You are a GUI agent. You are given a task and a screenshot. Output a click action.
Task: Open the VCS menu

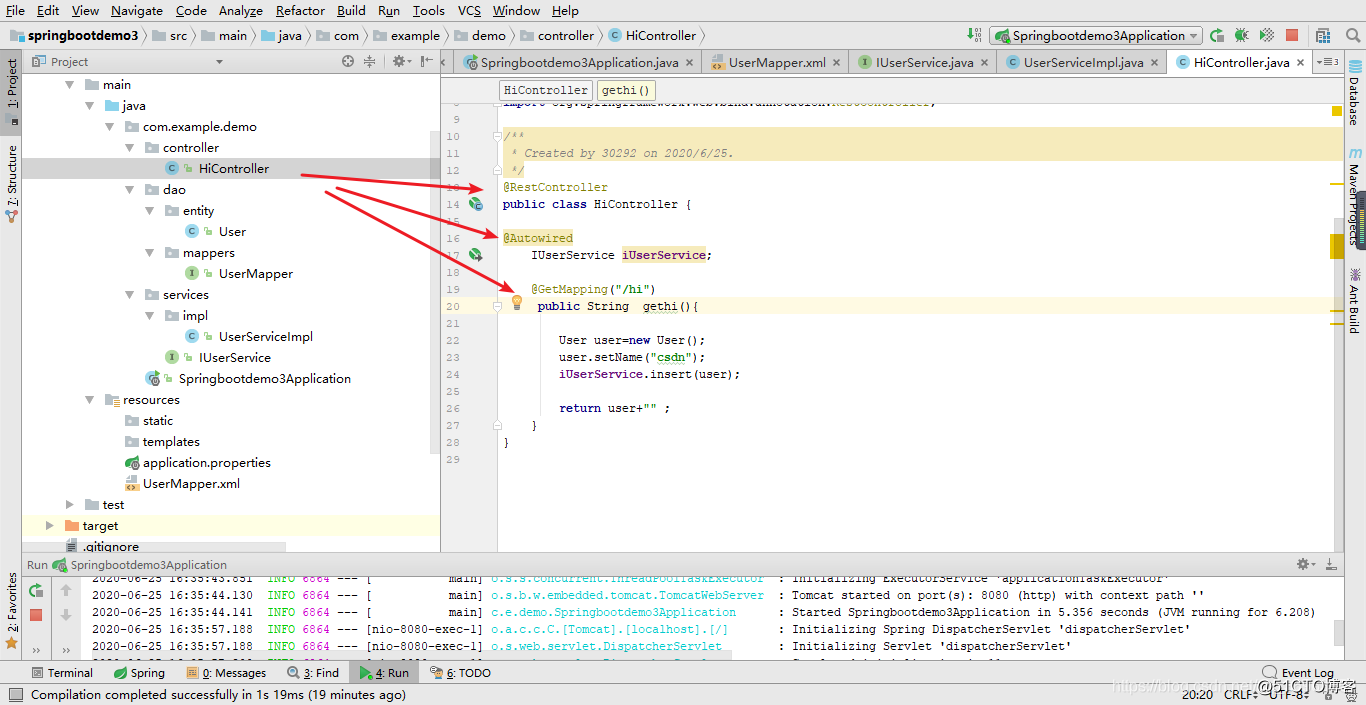[469, 10]
